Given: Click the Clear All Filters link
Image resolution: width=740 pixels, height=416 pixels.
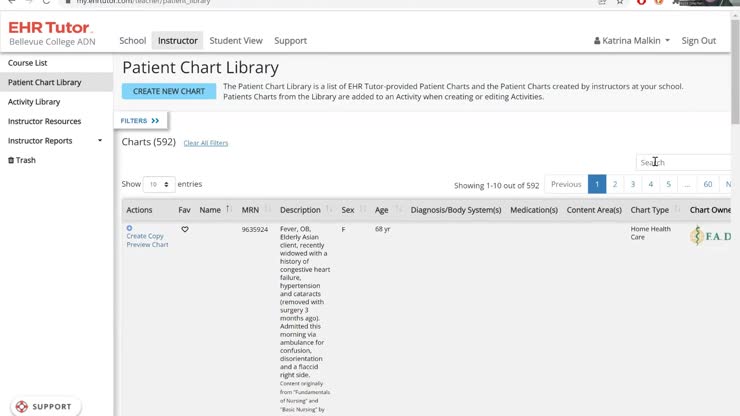Looking at the screenshot, I should pos(205,143).
